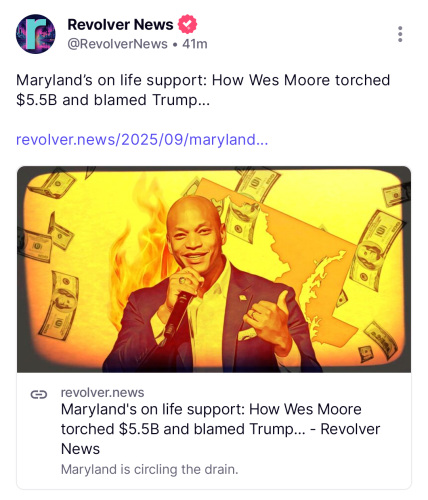Open the @RevolverNews handle

(117, 44)
